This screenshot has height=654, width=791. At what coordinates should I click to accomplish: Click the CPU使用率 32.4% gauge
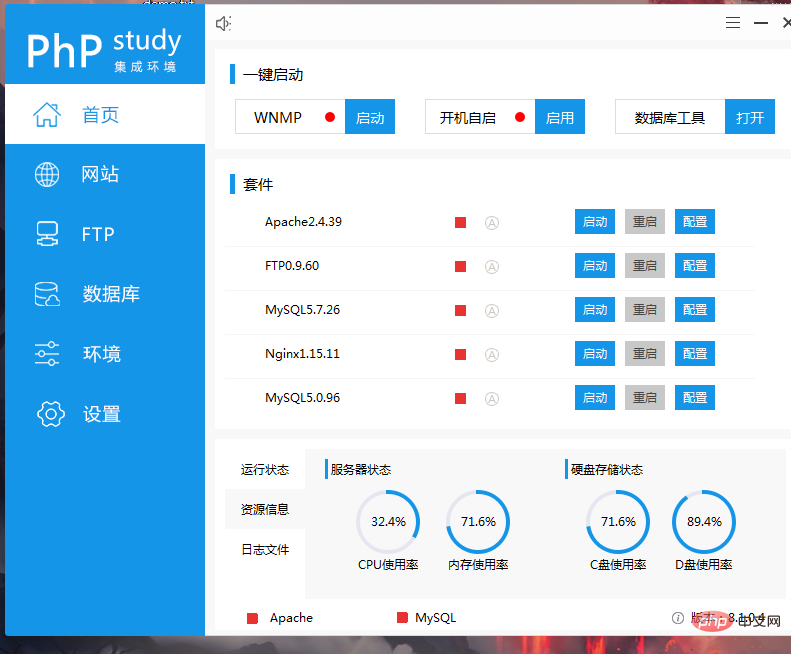pyautogui.click(x=388, y=521)
